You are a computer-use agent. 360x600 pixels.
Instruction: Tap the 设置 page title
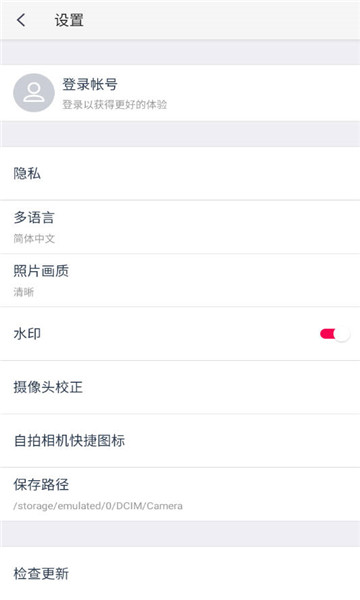pos(69,20)
